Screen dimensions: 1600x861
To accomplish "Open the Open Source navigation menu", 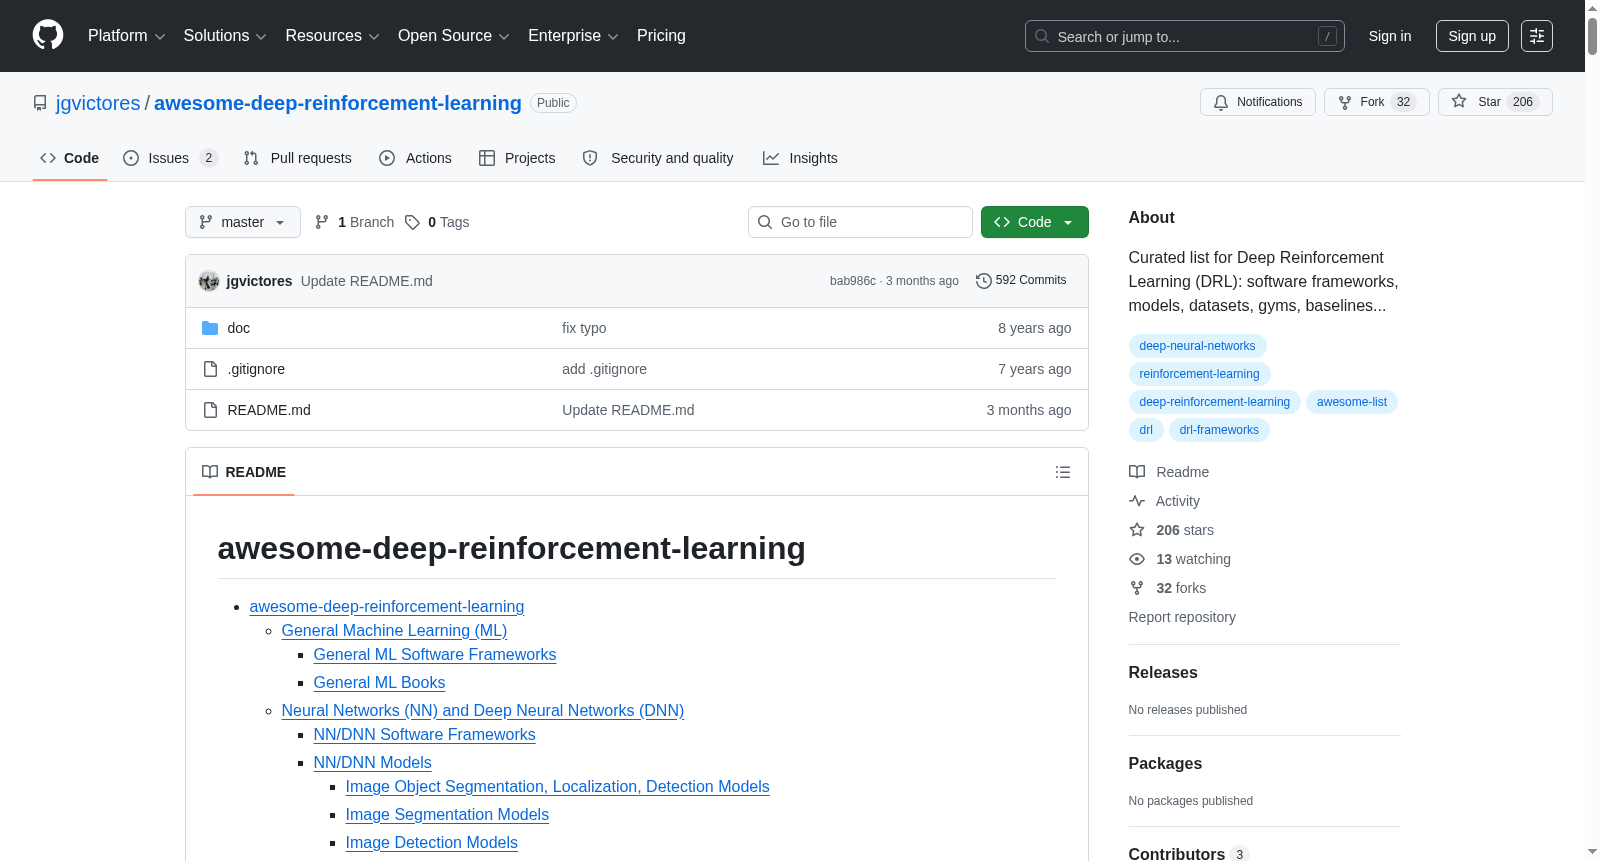I will click(x=453, y=36).
